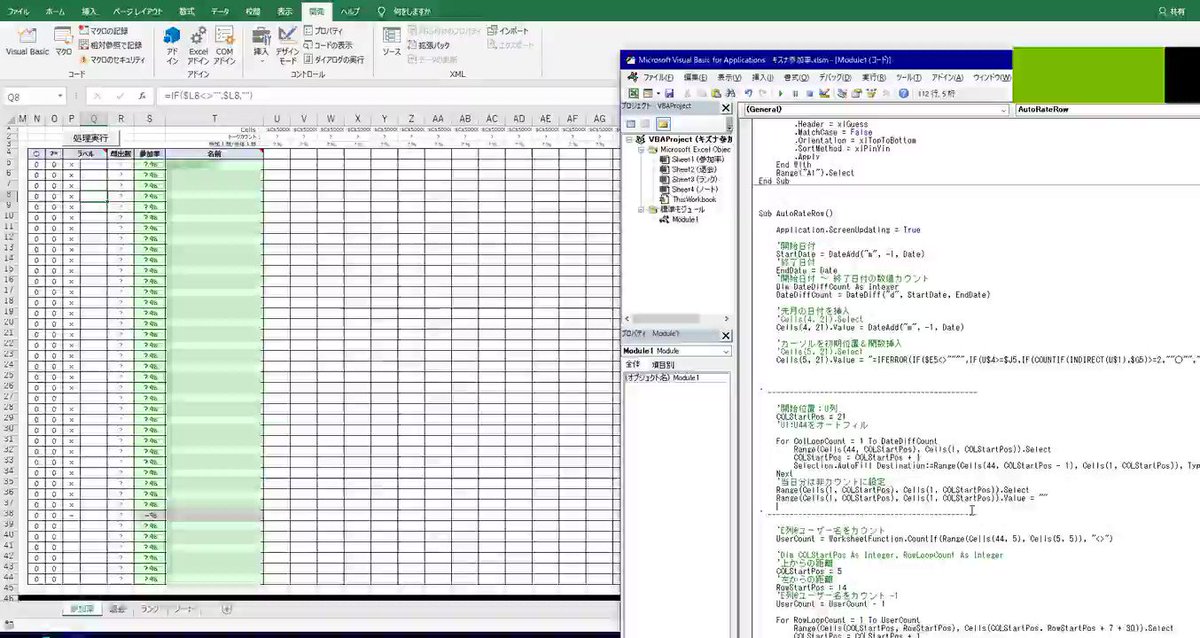
Task: Click View Code icon in Project pane
Action: 631,124
